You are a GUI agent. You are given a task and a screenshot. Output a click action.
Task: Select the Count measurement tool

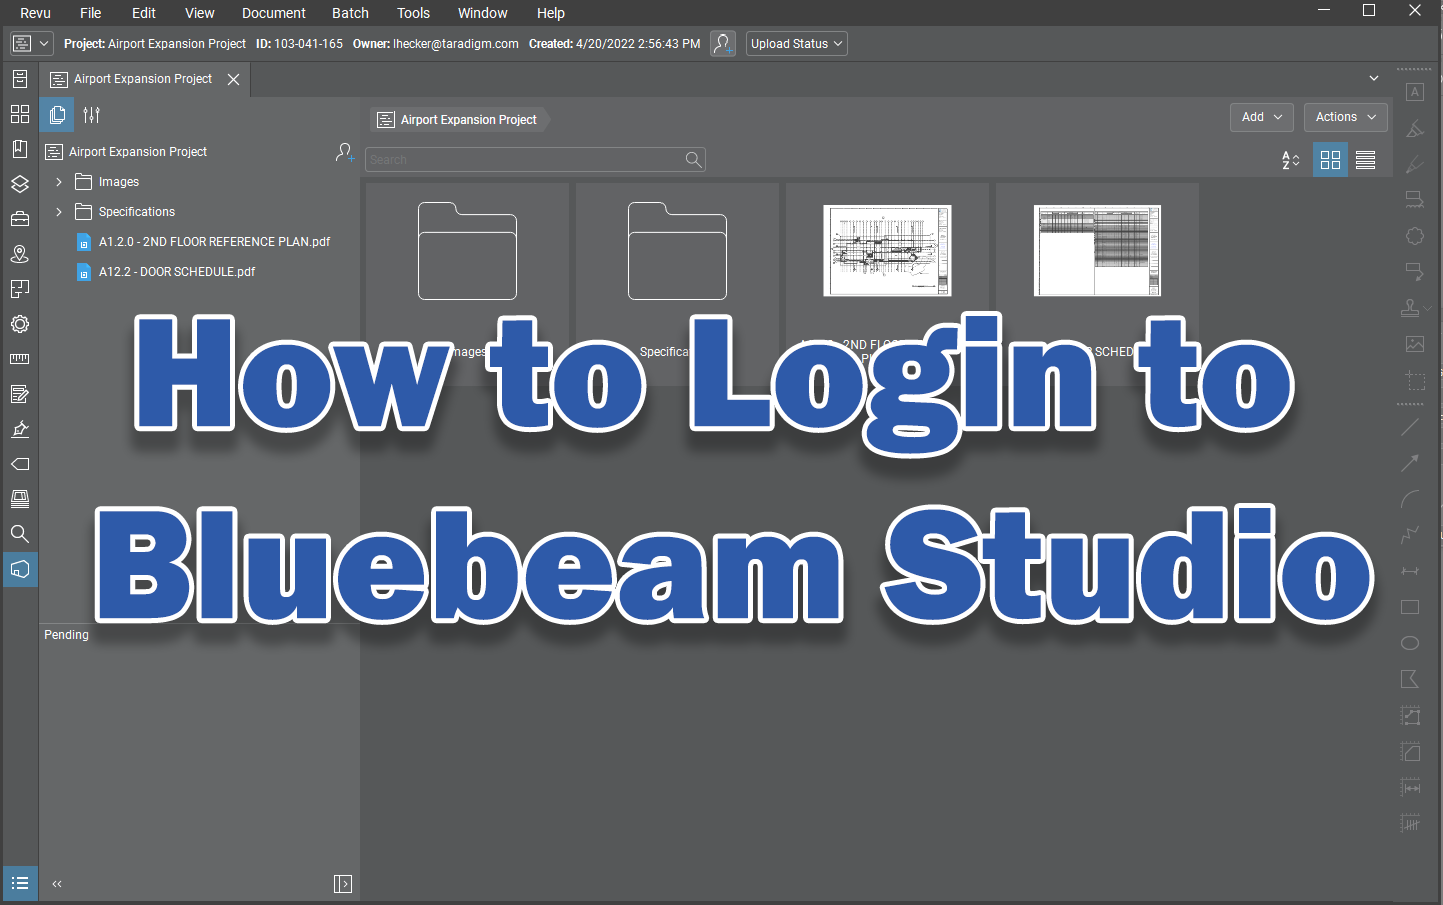click(1410, 823)
